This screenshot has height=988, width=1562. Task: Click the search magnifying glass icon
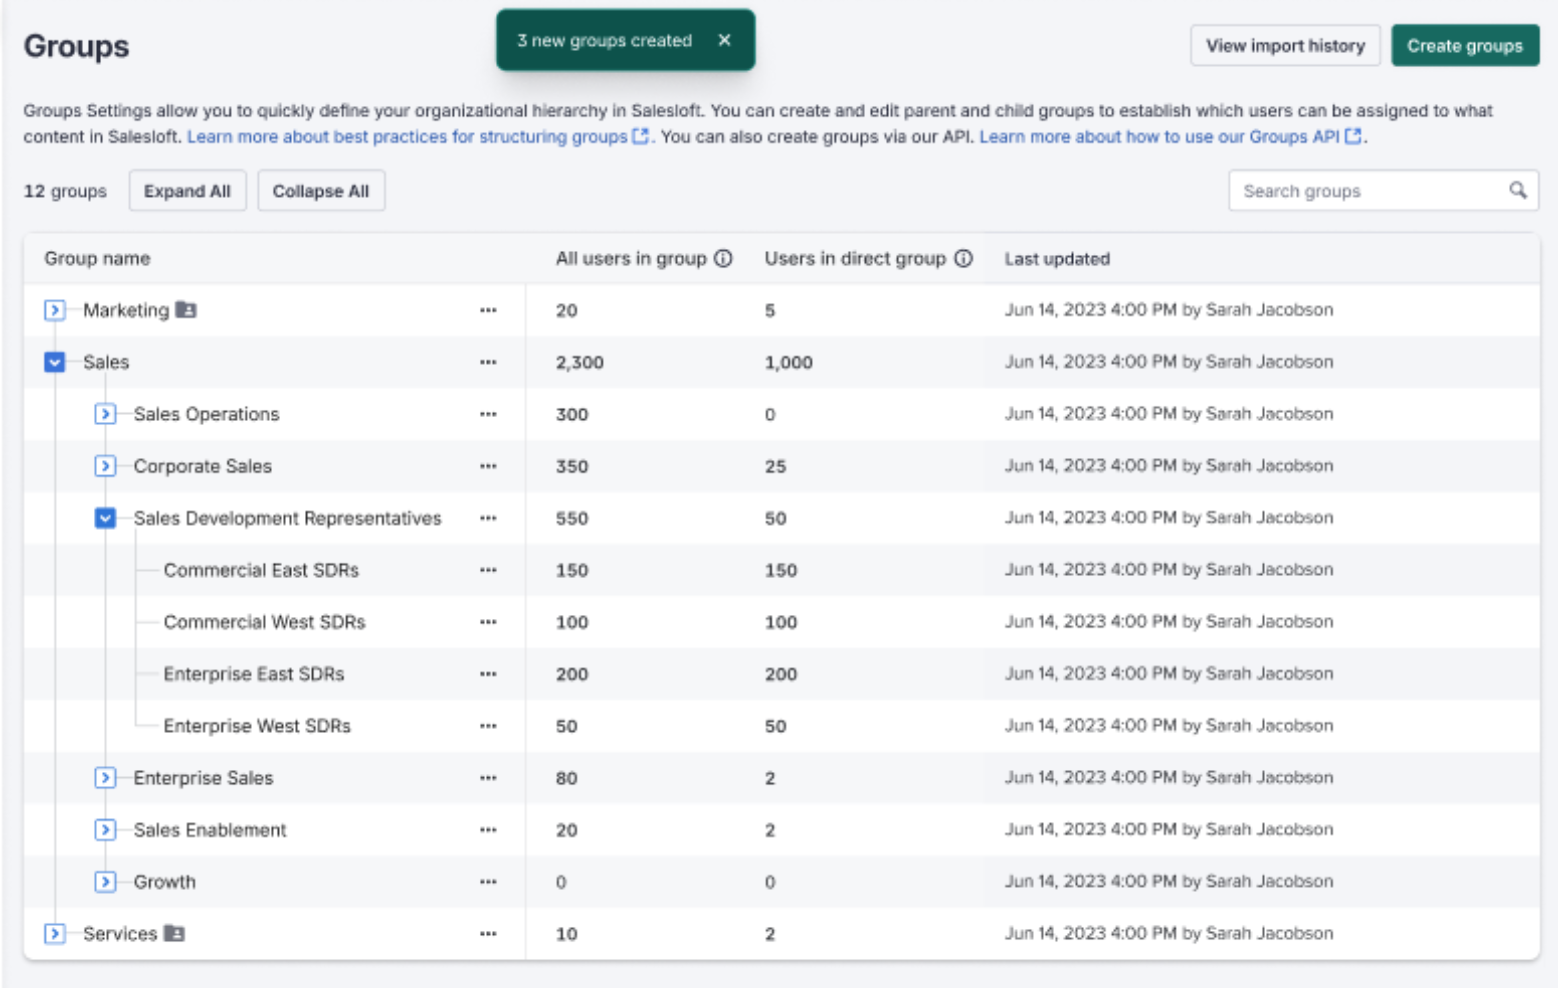point(1519,190)
